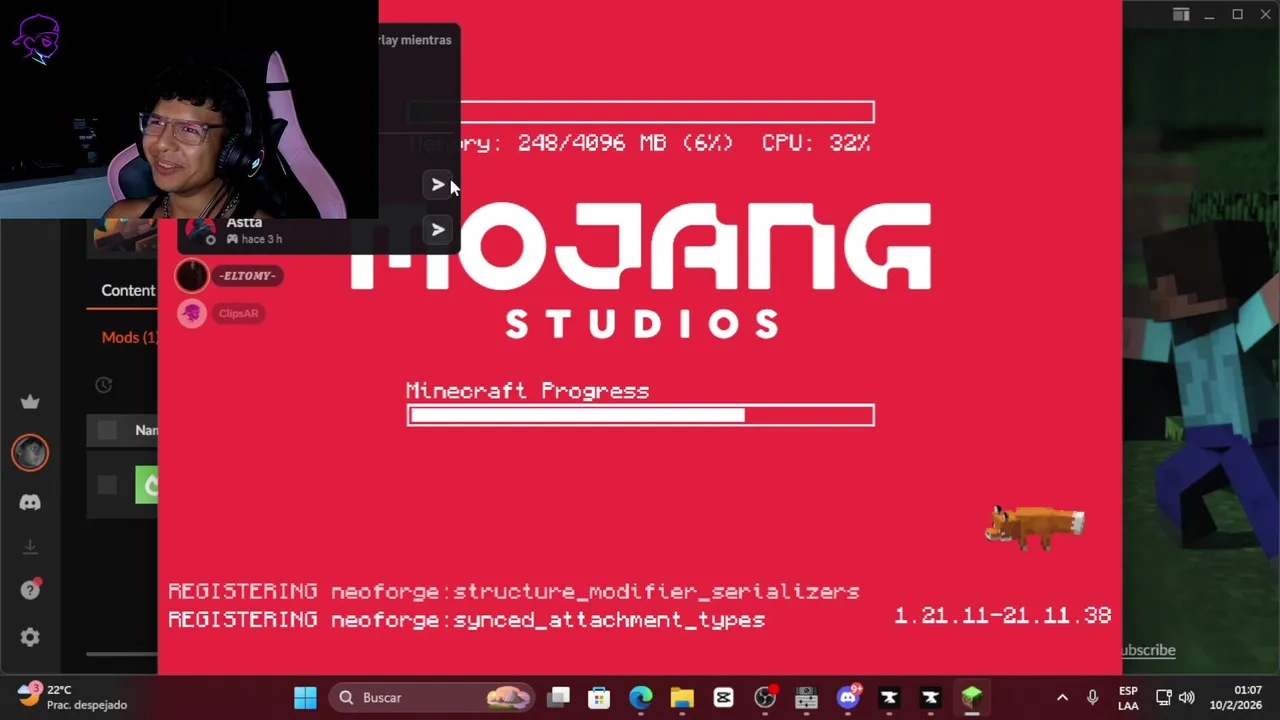Image resolution: width=1280 pixels, height=720 pixels.
Task: Switch to Discord in the taskbar
Action: (848, 697)
